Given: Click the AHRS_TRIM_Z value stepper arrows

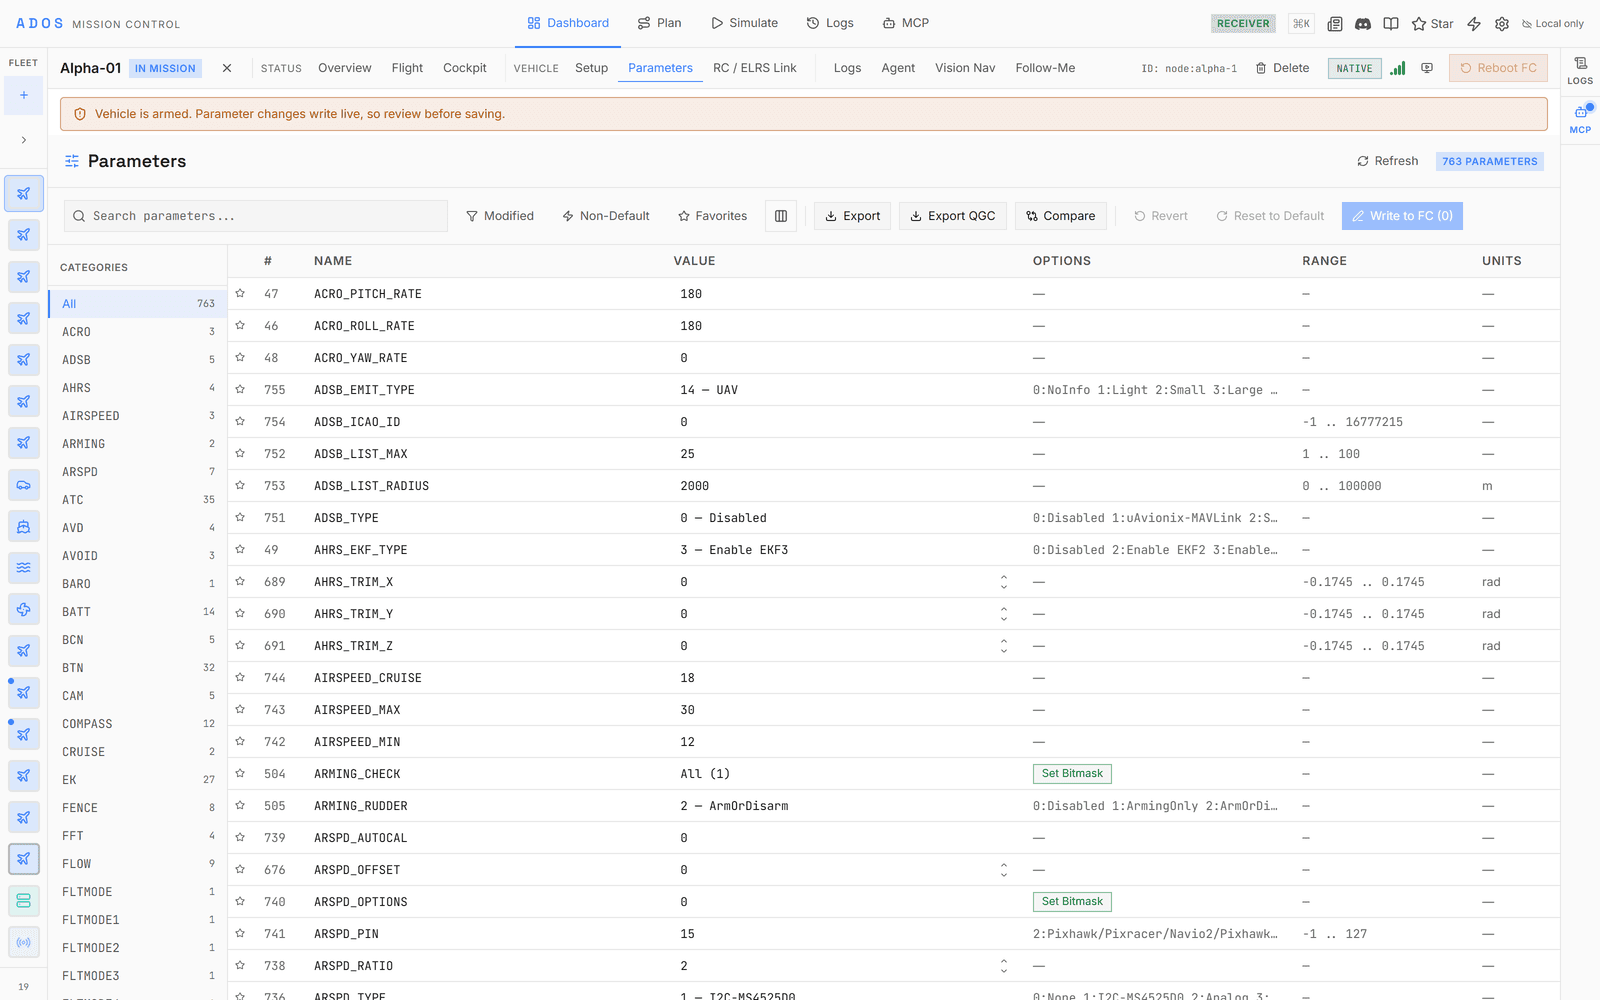Looking at the screenshot, I should [x=1004, y=646].
